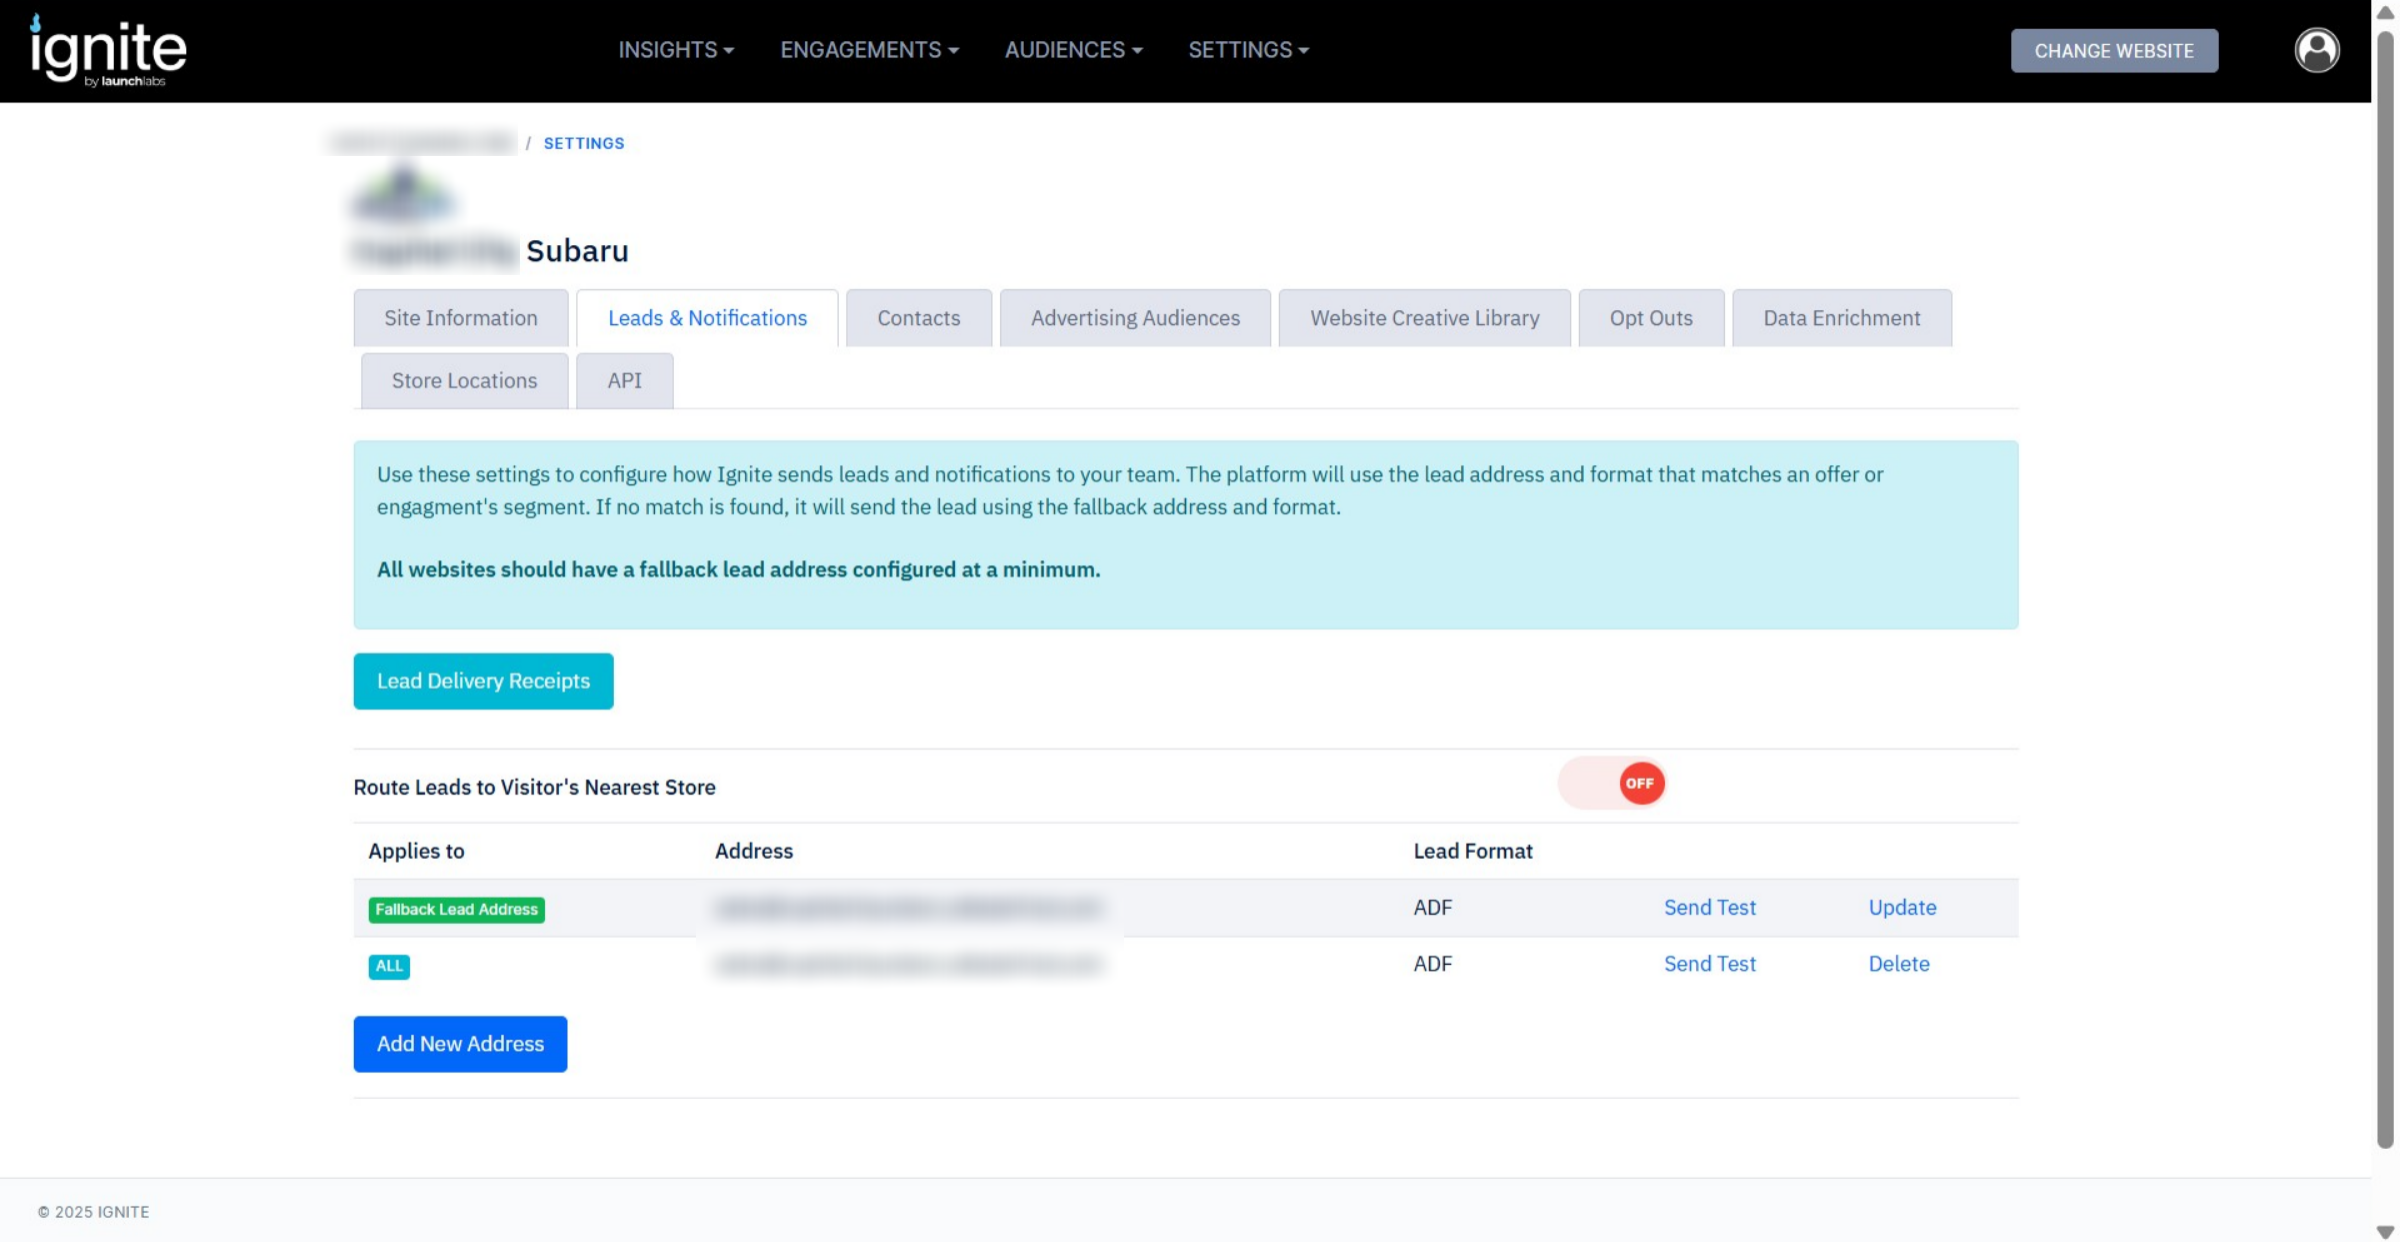Click the Change Website button

2114,51
